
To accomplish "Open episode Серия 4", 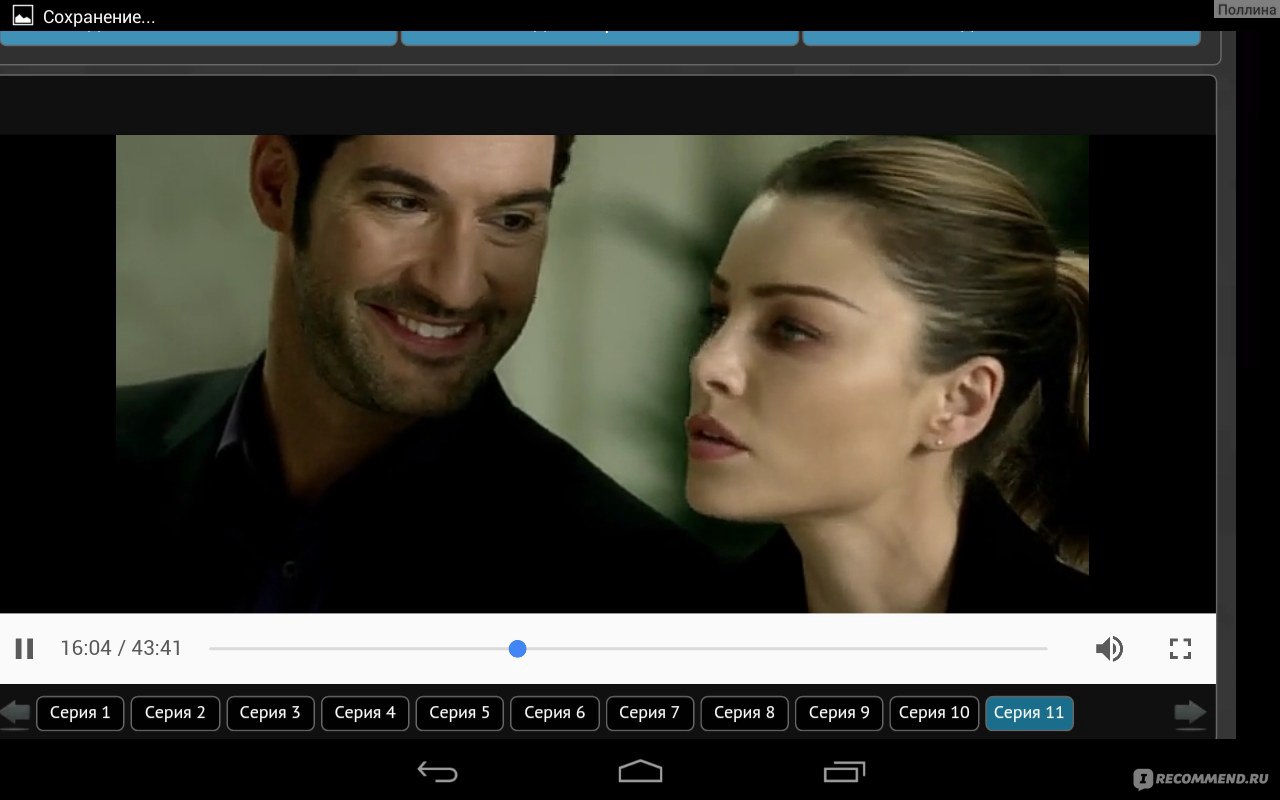I will click(x=365, y=713).
